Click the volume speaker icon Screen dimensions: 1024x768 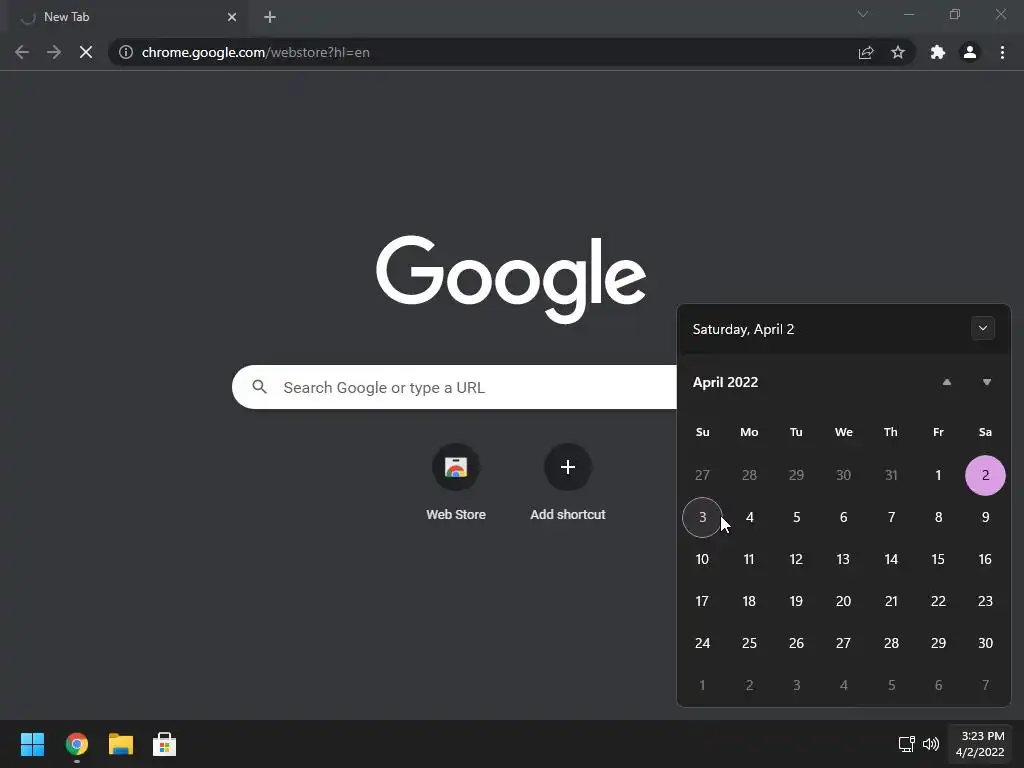(x=931, y=744)
